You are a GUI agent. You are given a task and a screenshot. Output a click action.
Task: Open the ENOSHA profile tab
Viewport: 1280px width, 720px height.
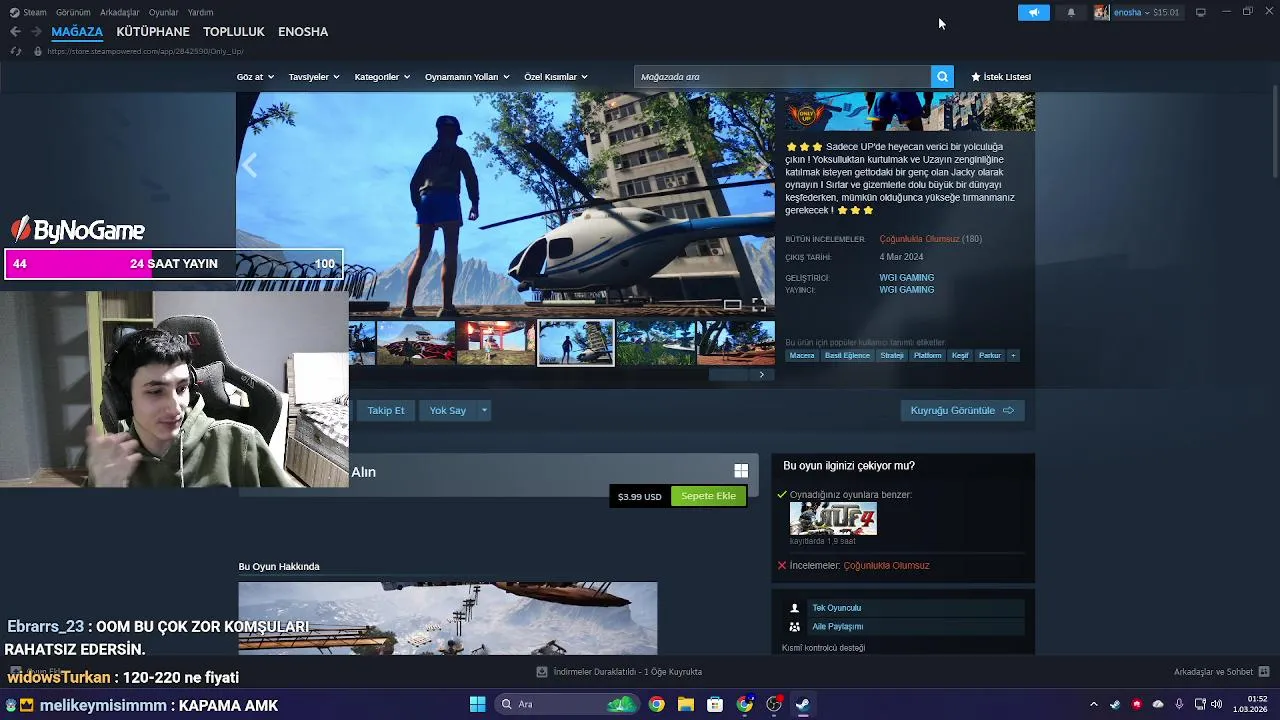click(303, 31)
